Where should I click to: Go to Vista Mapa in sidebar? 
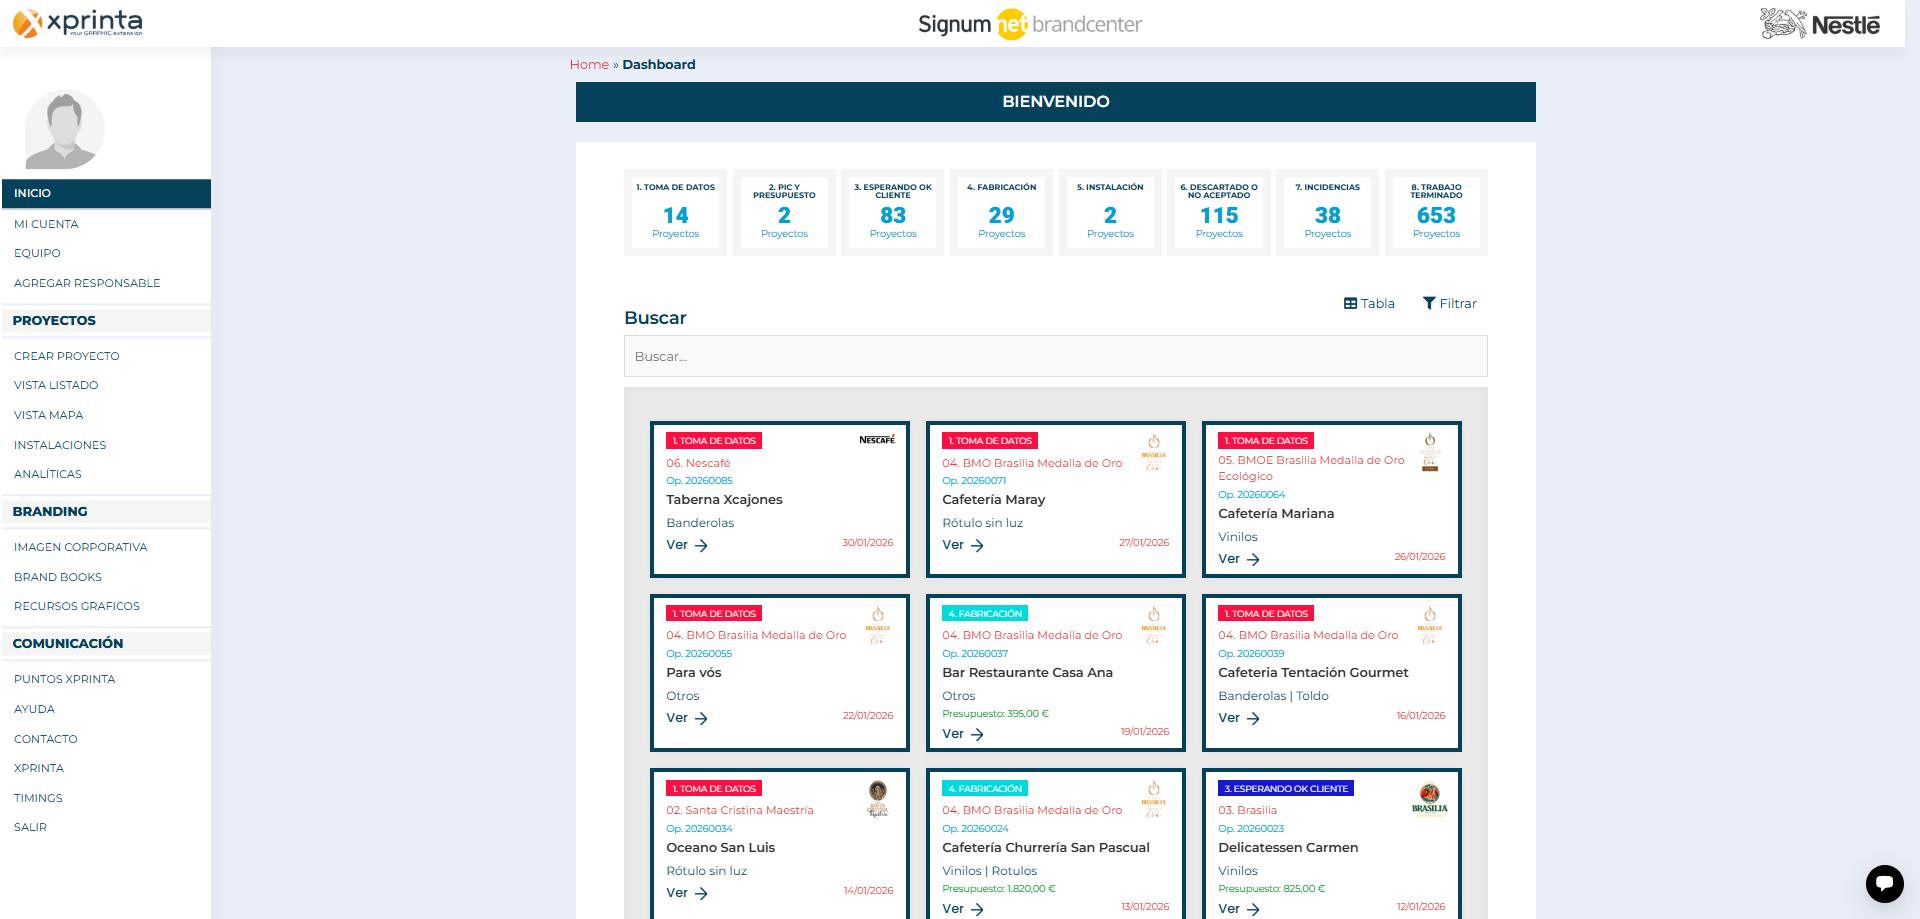pos(49,415)
